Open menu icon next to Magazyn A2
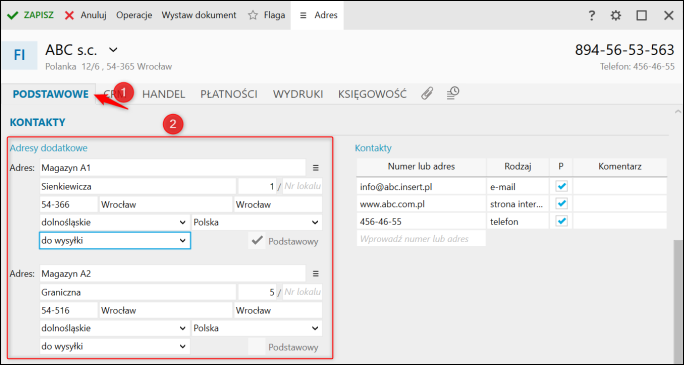Screen dimensions: 684x365 coord(316,274)
